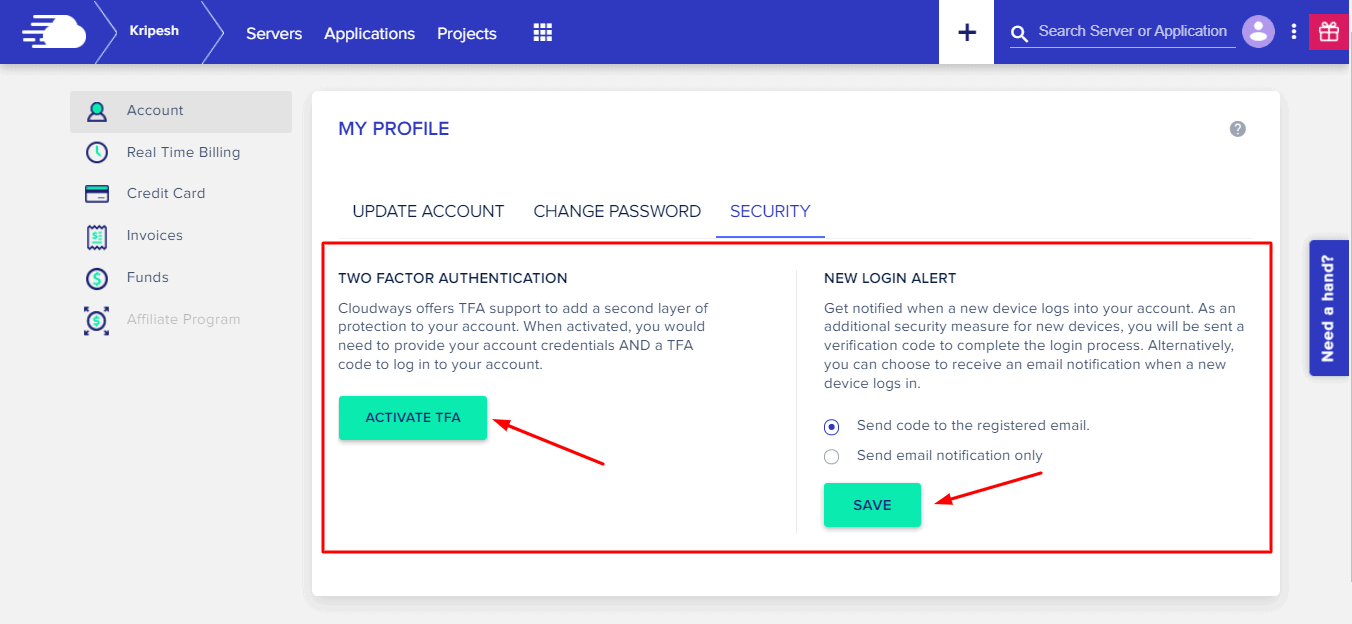Open the apps grid icon

[x=542, y=33]
